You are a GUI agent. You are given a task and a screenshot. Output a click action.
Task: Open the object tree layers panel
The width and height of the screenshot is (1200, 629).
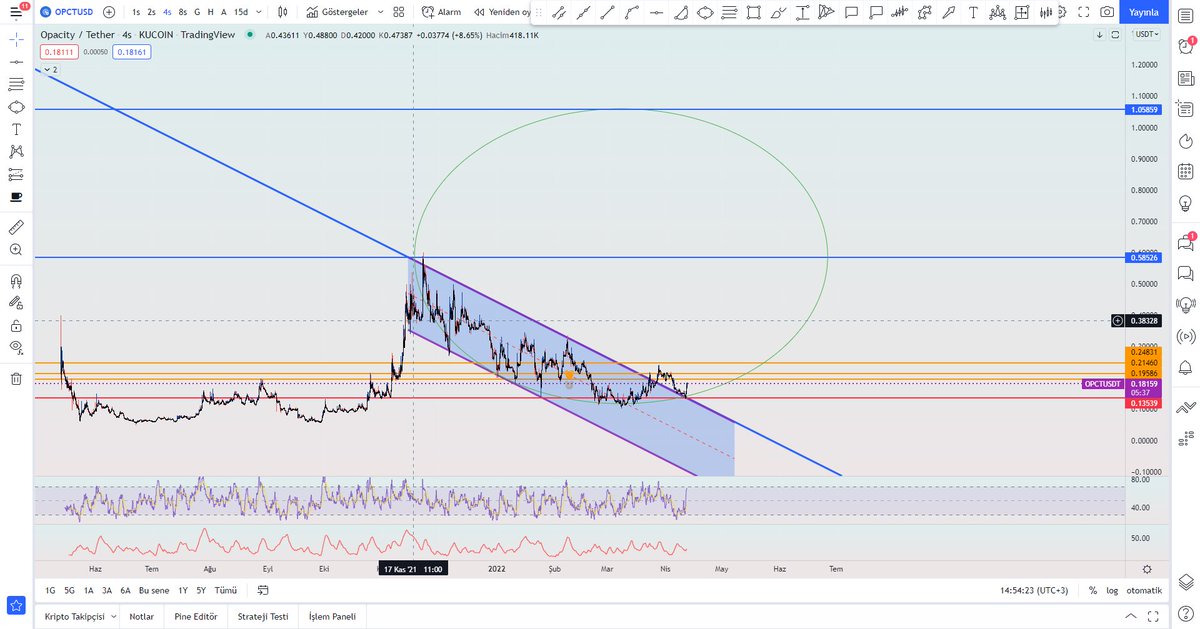click(x=1185, y=583)
